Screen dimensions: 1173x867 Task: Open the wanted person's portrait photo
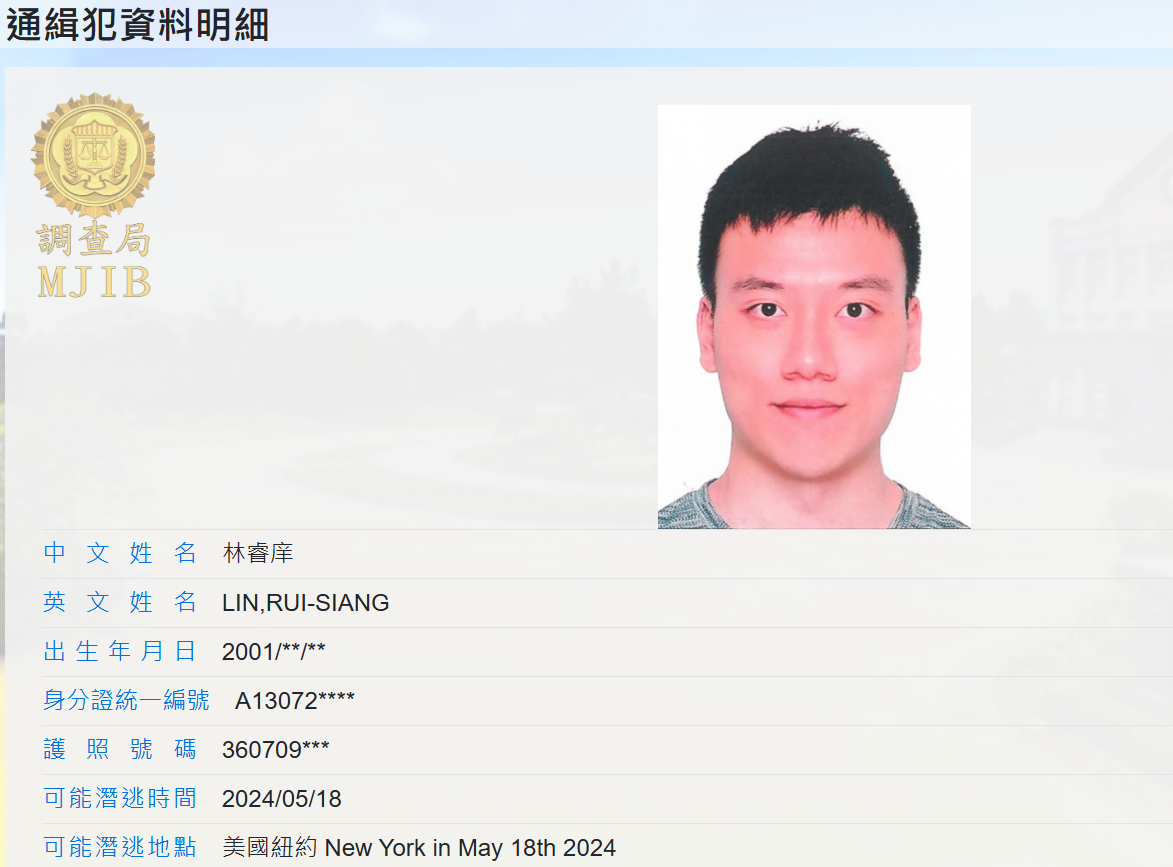[814, 316]
